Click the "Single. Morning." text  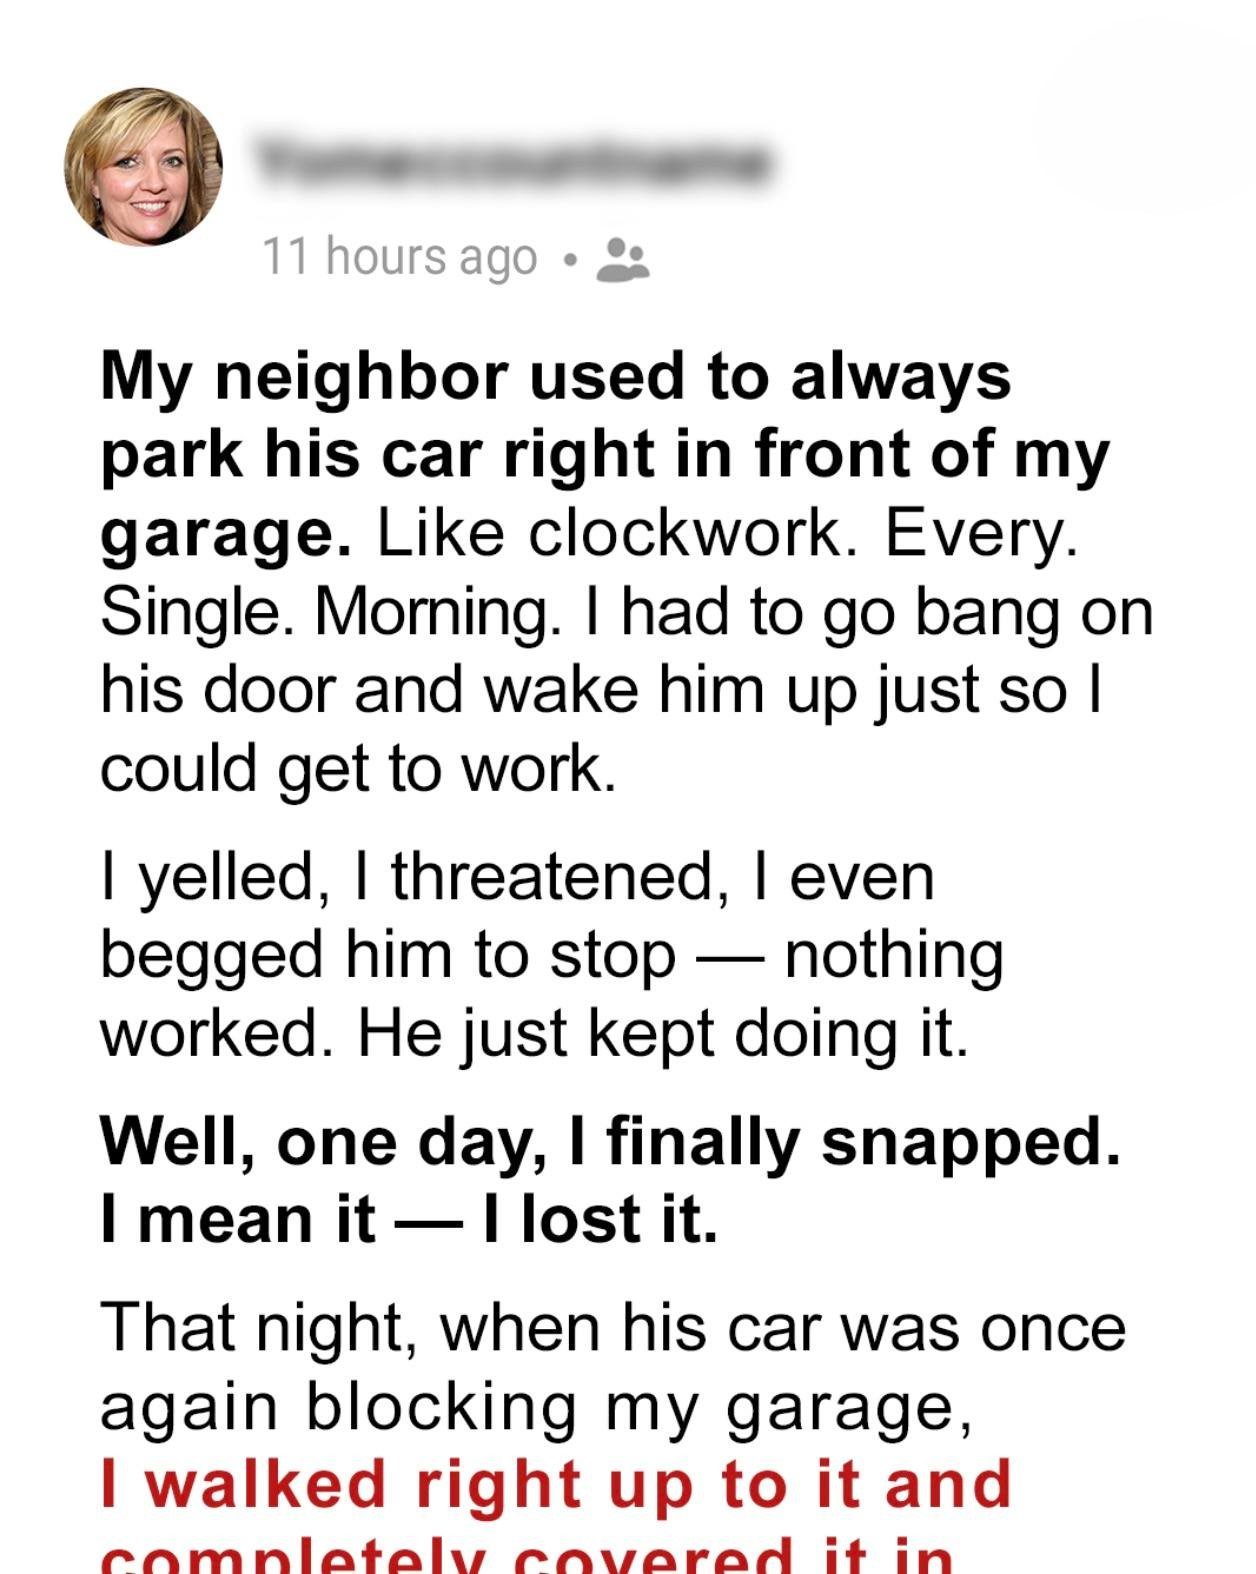point(330,612)
